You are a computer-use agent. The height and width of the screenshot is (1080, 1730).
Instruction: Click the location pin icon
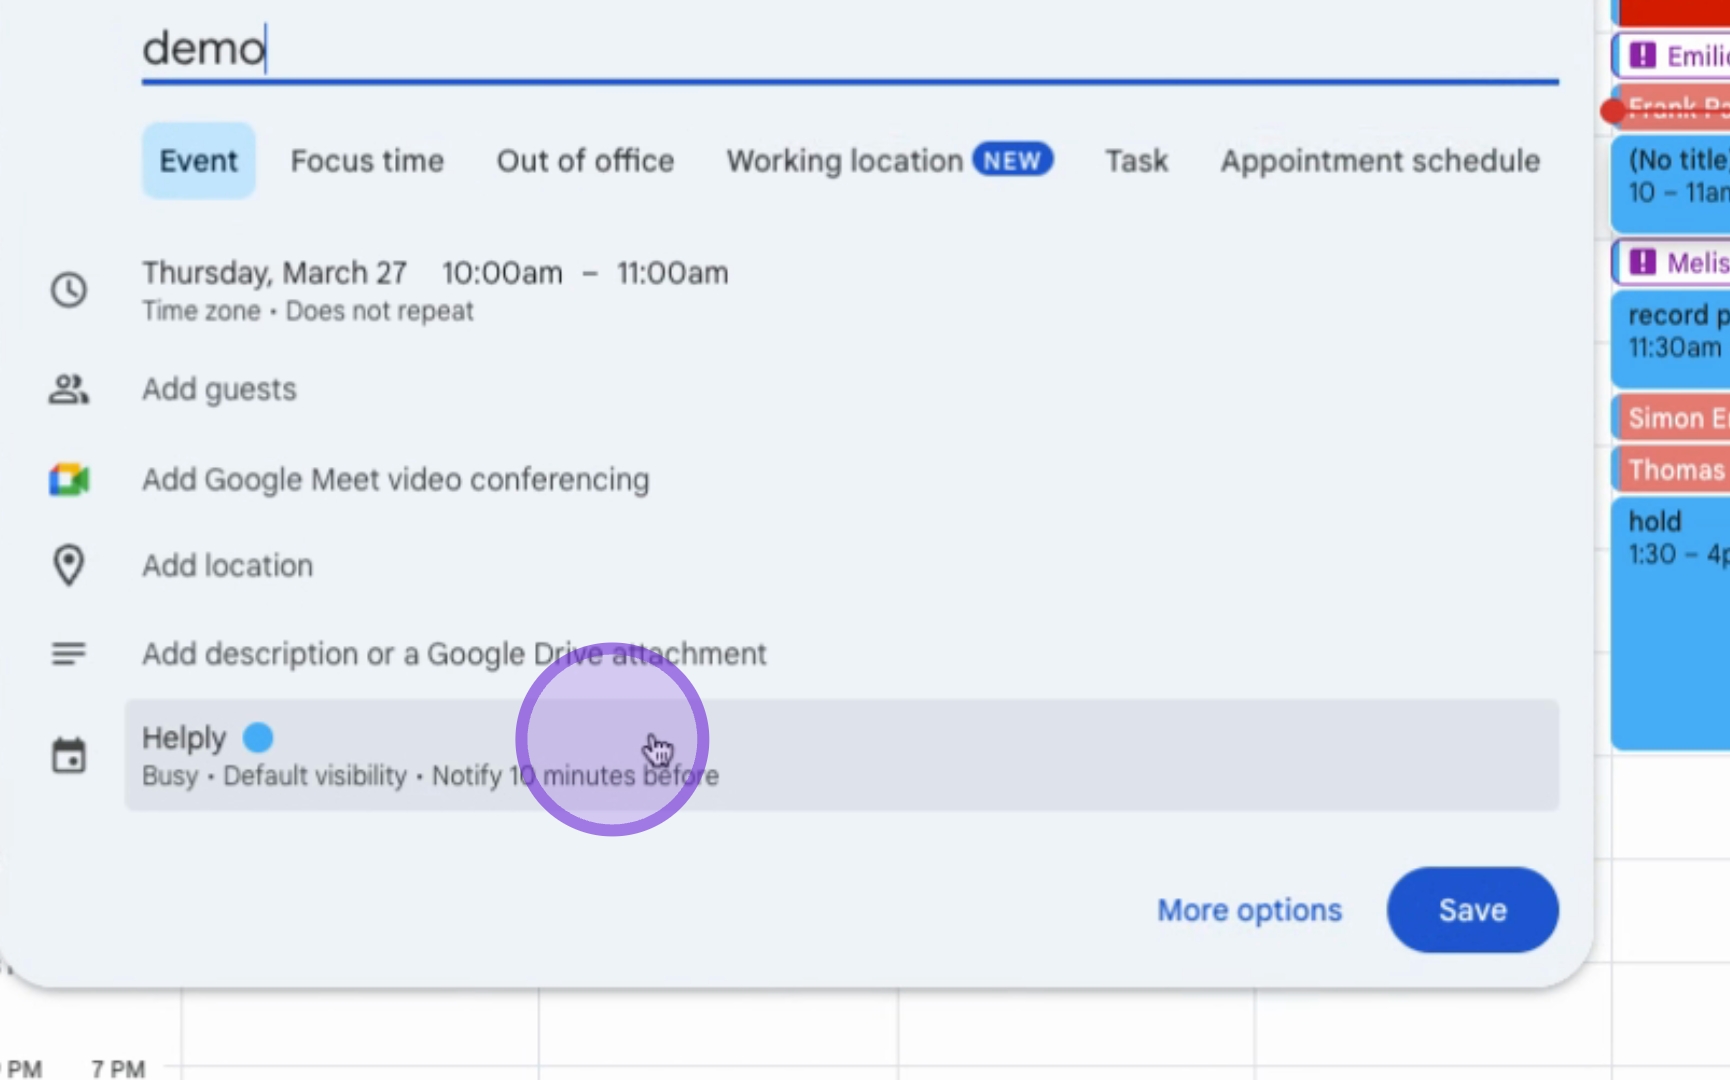point(69,565)
